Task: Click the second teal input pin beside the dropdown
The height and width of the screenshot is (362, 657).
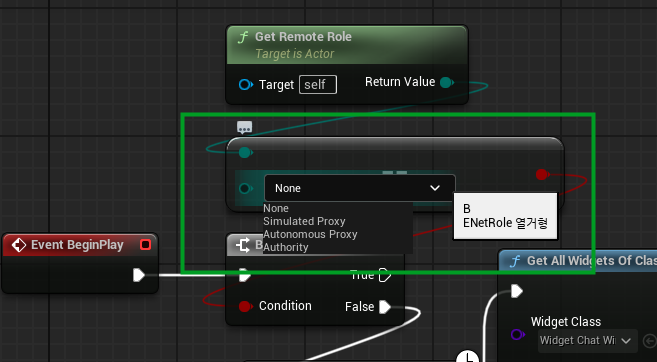Action: (x=245, y=189)
